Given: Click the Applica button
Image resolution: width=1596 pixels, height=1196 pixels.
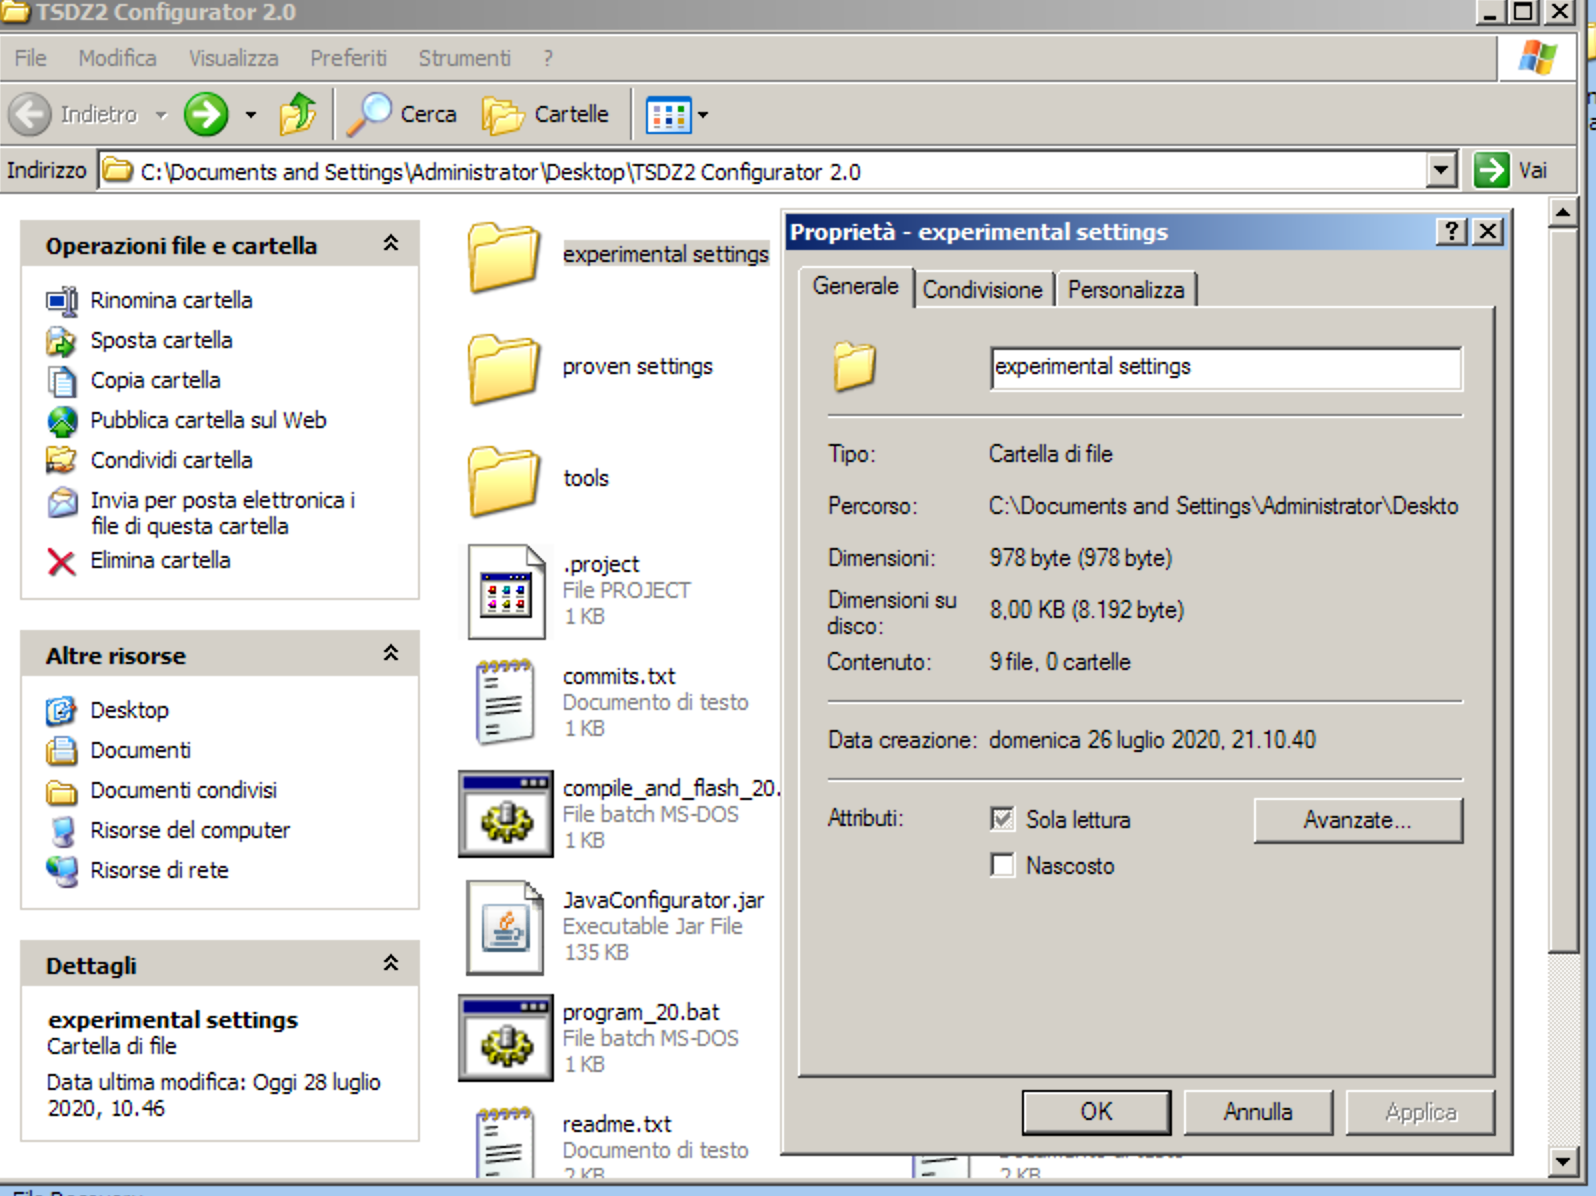Looking at the screenshot, I should 1420,1112.
